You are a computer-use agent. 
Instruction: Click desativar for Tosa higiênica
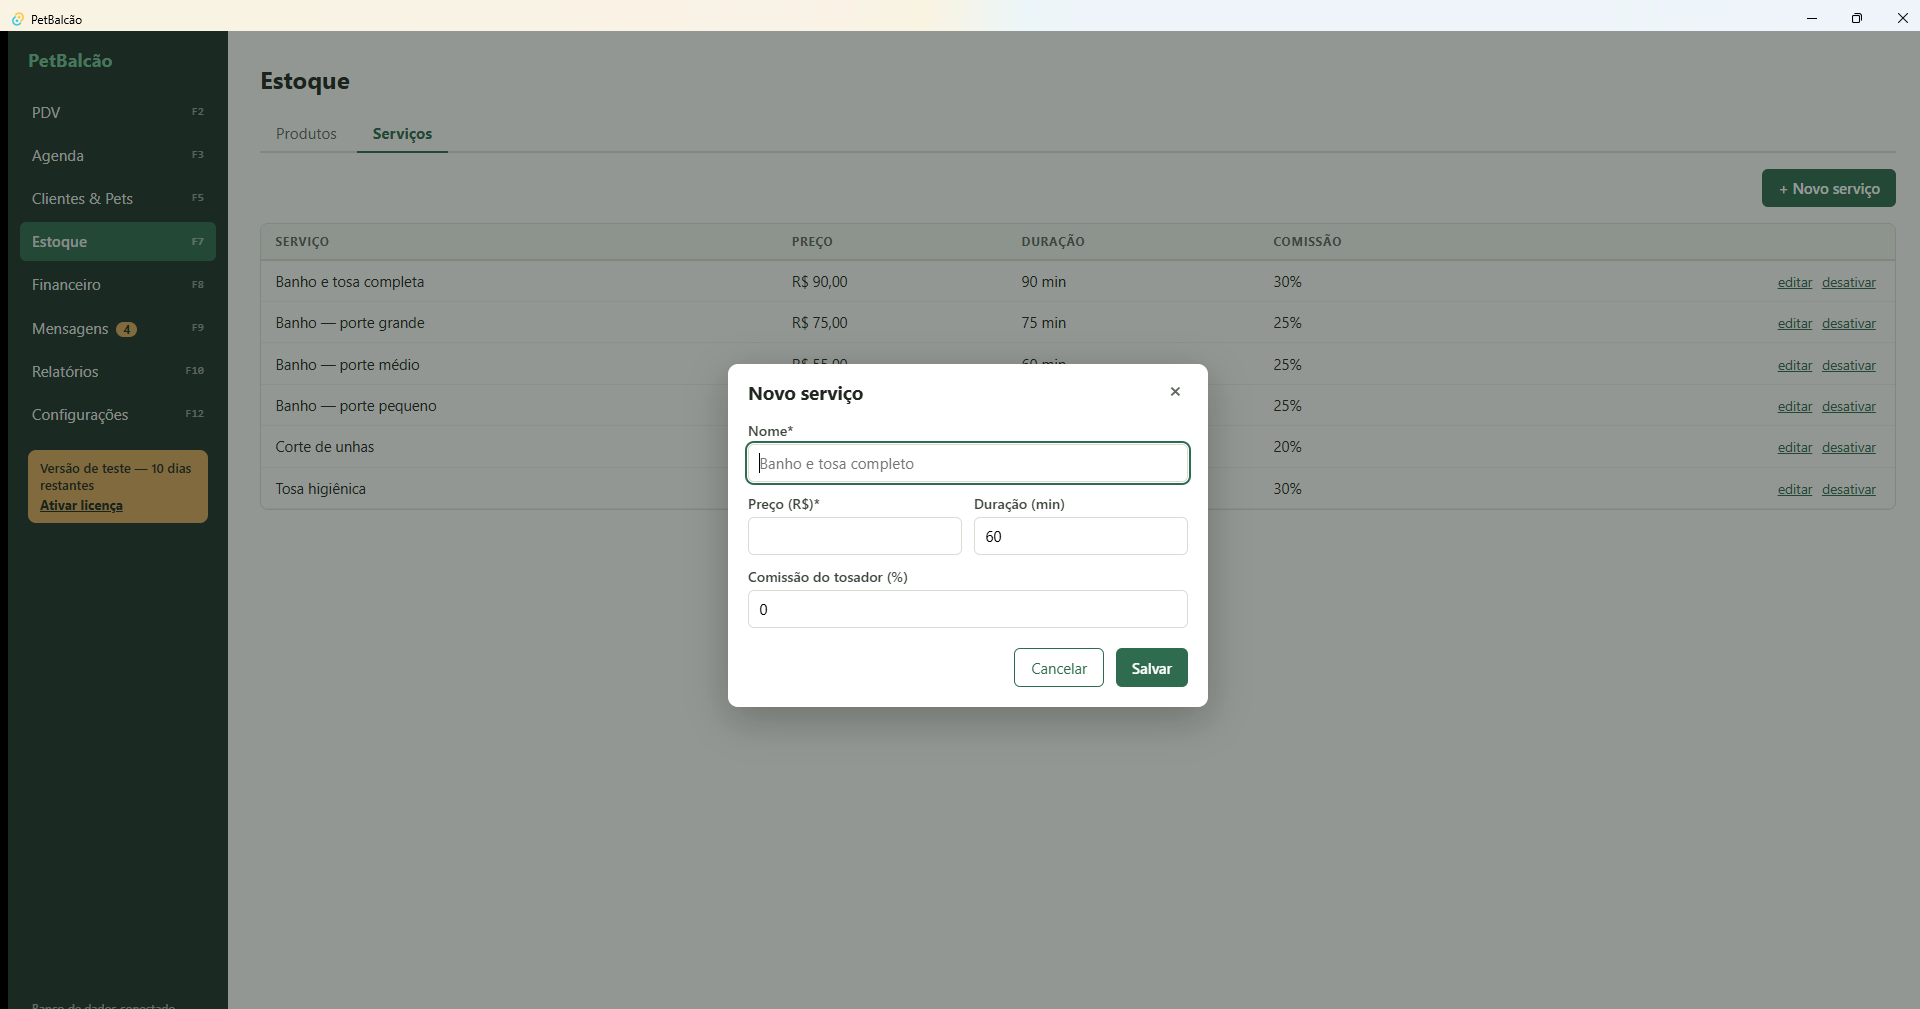coord(1849,489)
